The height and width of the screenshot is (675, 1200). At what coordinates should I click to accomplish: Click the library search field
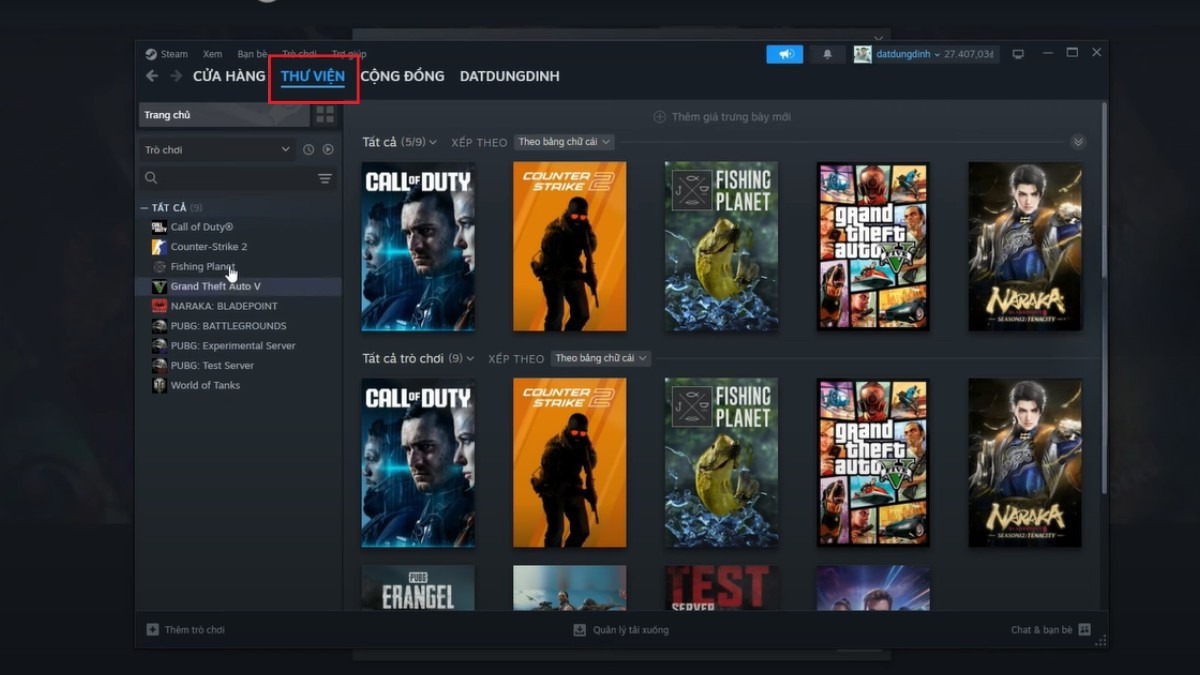(226, 178)
